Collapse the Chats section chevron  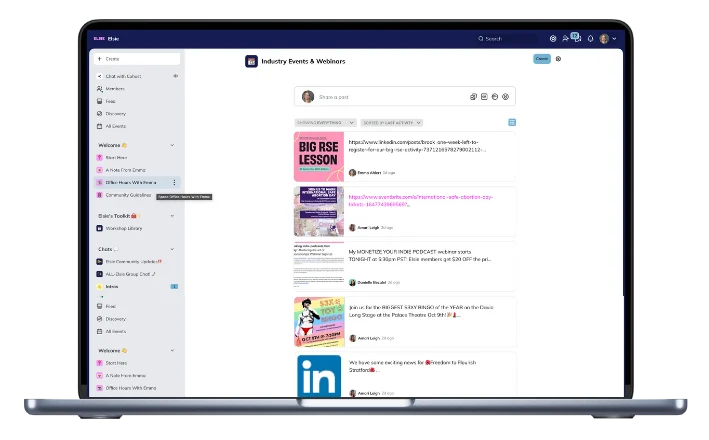coord(172,249)
